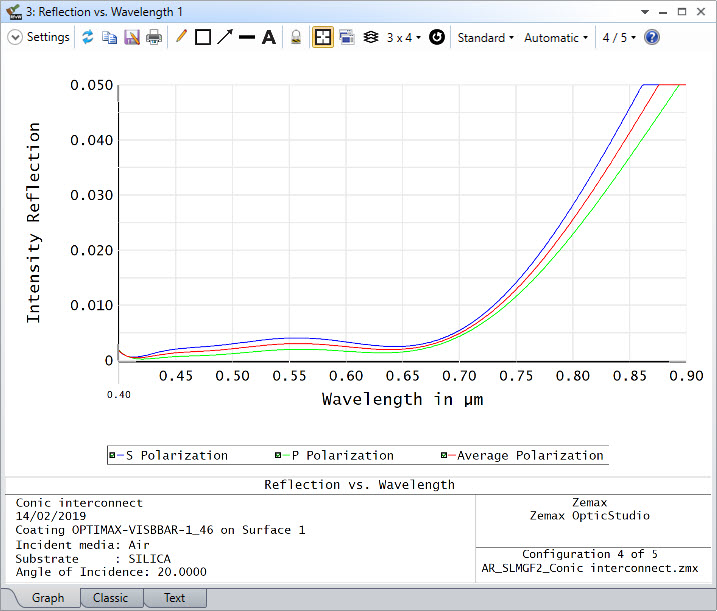This screenshot has width=717, height=611.
Task: Toggle S Polarization legend marker
Action: click(x=112, y=455)
